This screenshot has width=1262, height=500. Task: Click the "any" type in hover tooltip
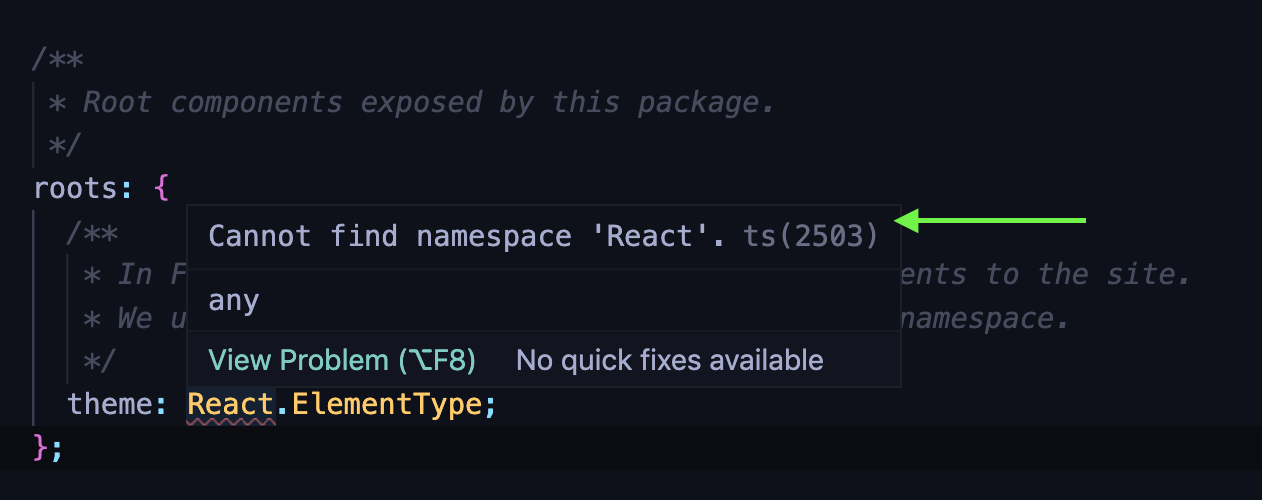(x=234, y=301)
